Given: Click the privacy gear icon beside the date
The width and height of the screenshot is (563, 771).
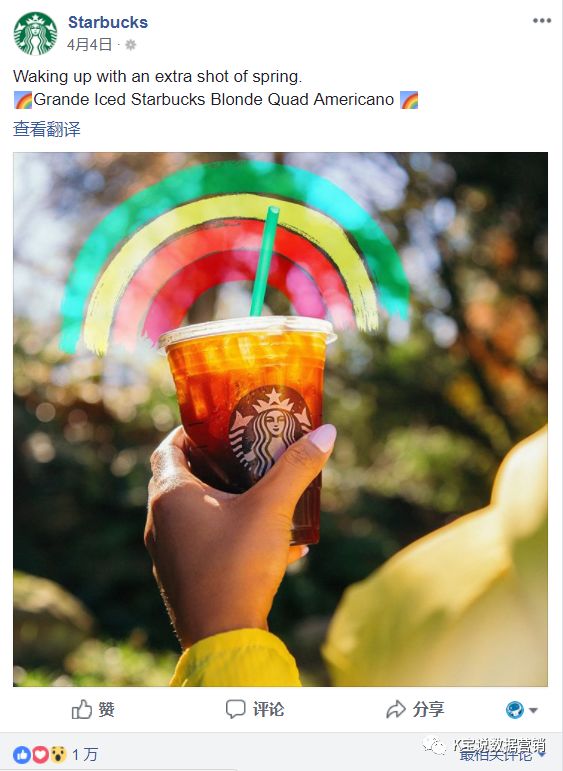Looking at the screenshot, I should (130, 45).
